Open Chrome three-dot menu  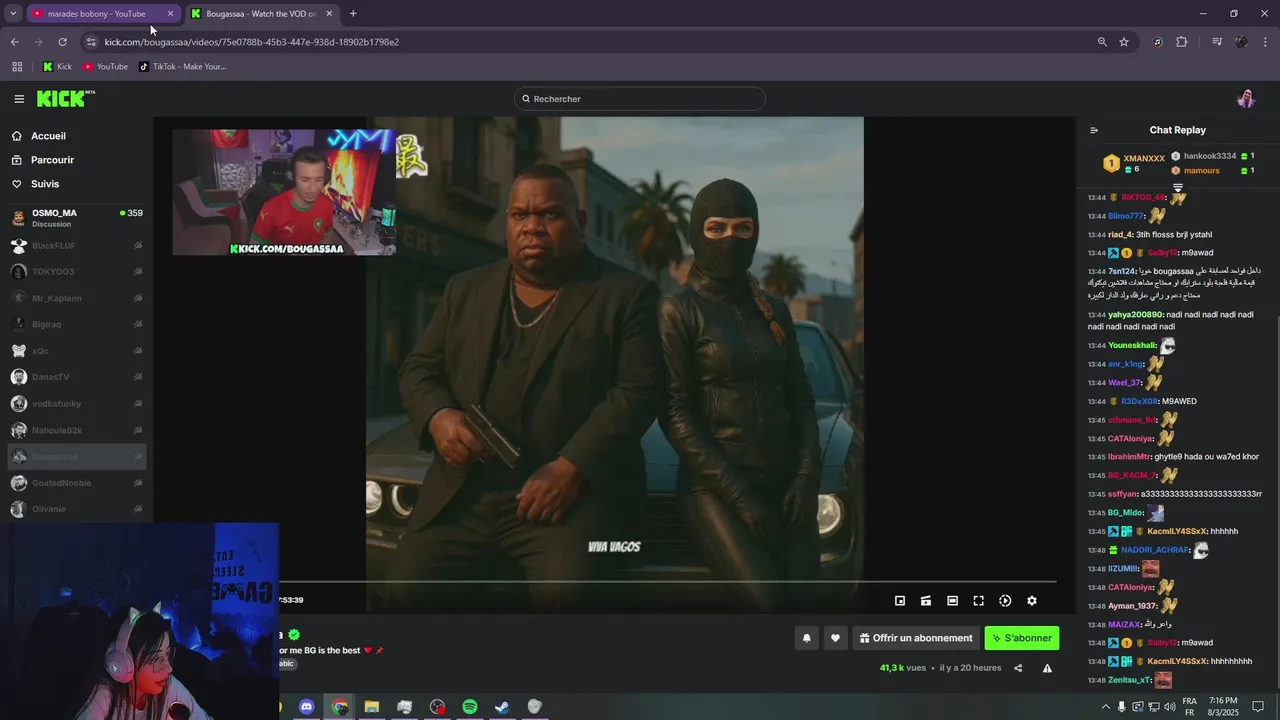tap(1266, 42)
